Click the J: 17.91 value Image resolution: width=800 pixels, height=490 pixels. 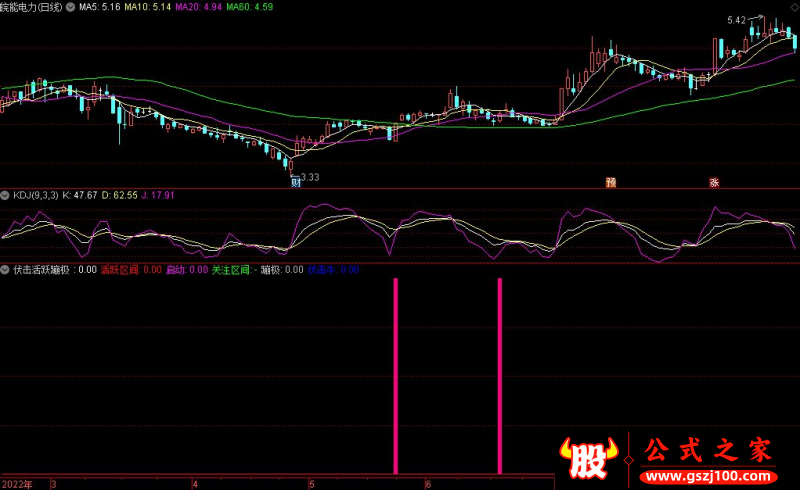[x=158, y=195]
